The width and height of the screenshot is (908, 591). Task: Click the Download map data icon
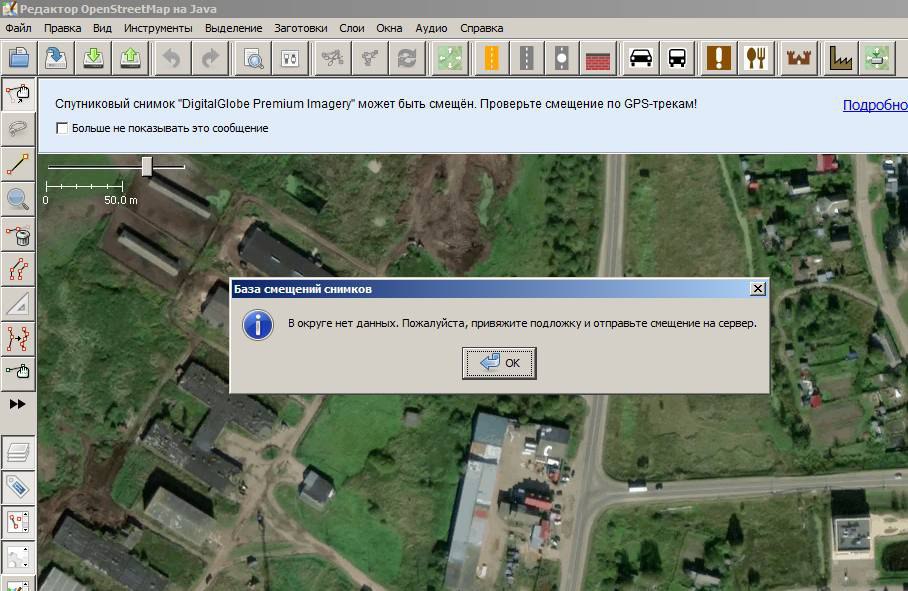coord(93,58)
